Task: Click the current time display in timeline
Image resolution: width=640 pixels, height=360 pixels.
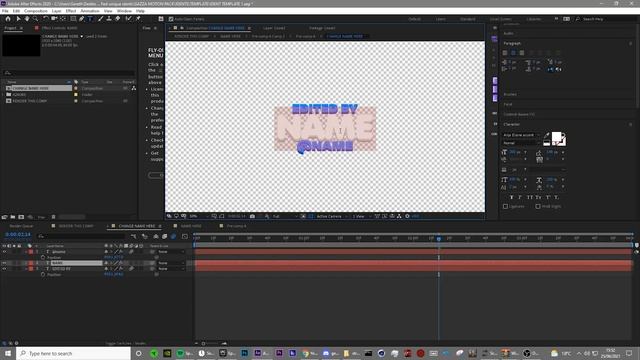Action: point(18,235)
